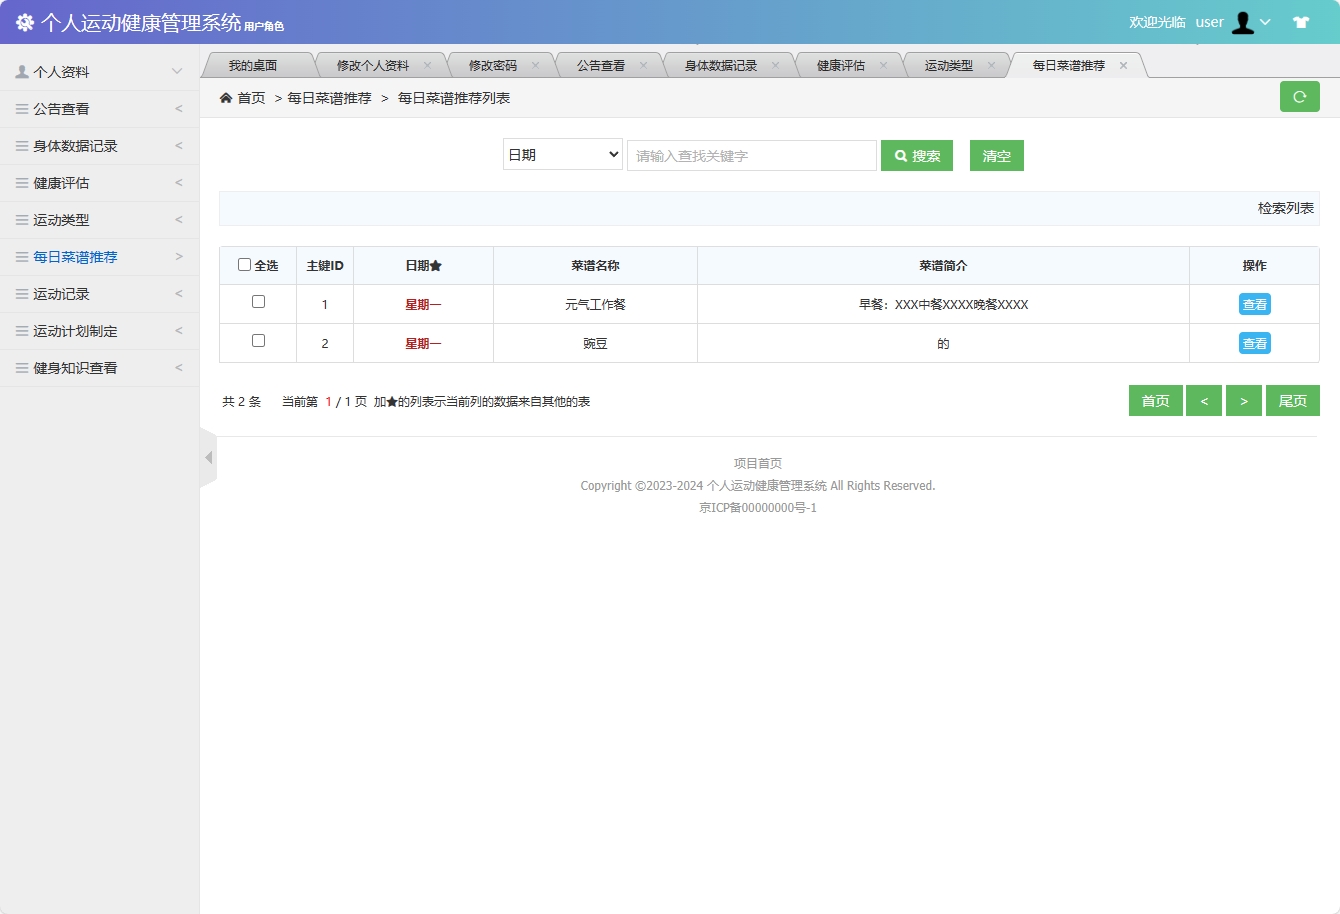The image size is (1340, 914).
Task: Click the 项目首页 footer link
Action: pos(758,462)
